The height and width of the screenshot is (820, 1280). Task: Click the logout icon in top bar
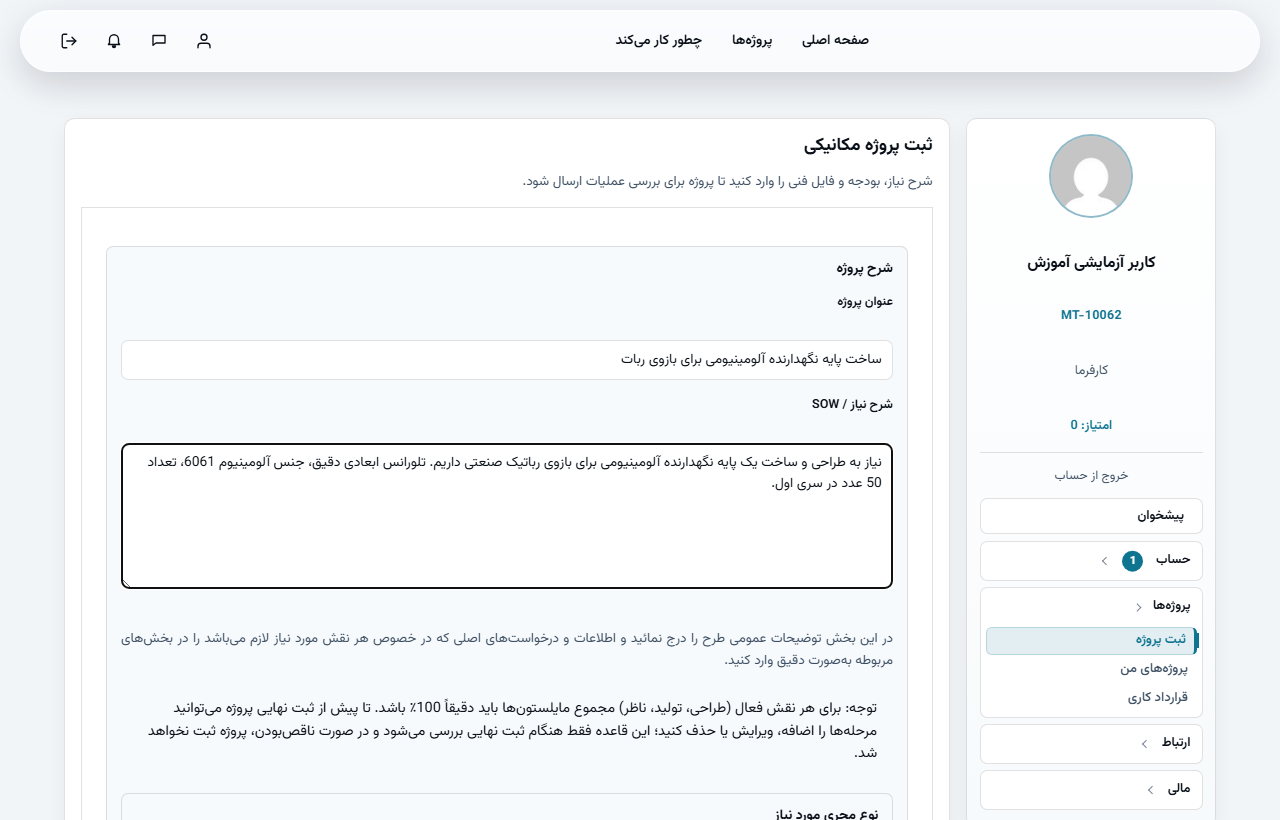tap(69, 41)
